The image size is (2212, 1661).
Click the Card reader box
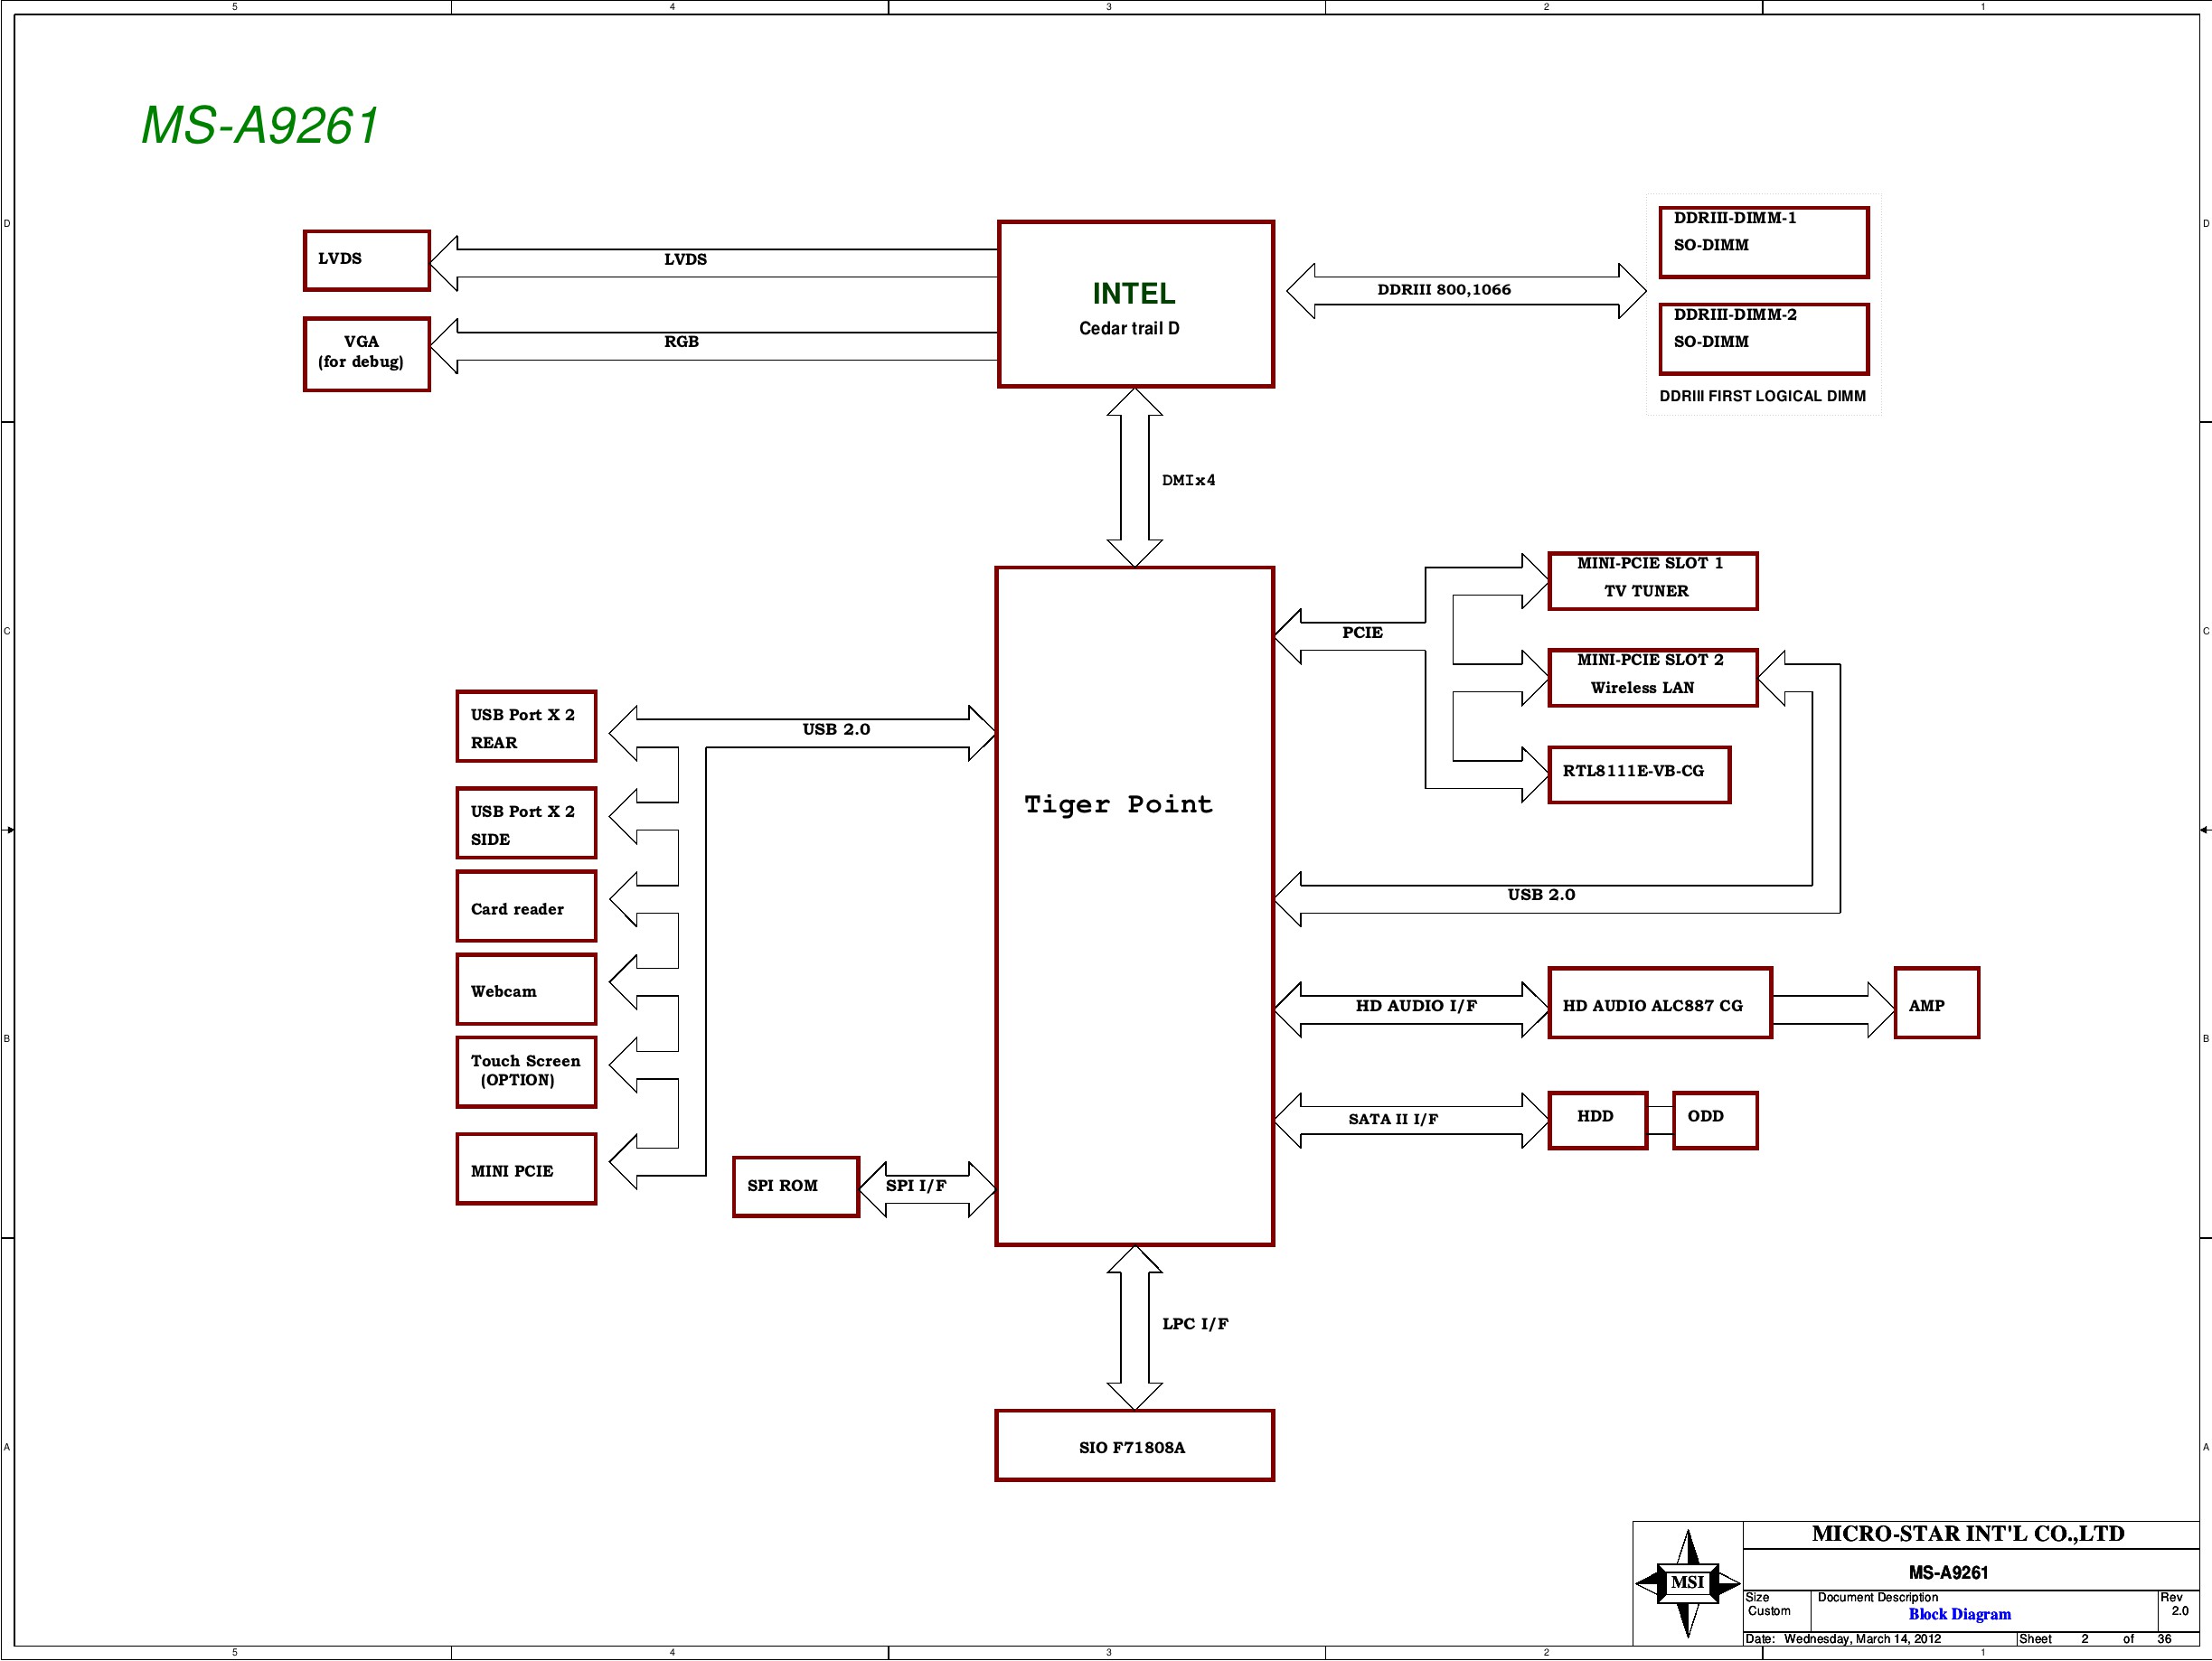[x=526, y=906]
